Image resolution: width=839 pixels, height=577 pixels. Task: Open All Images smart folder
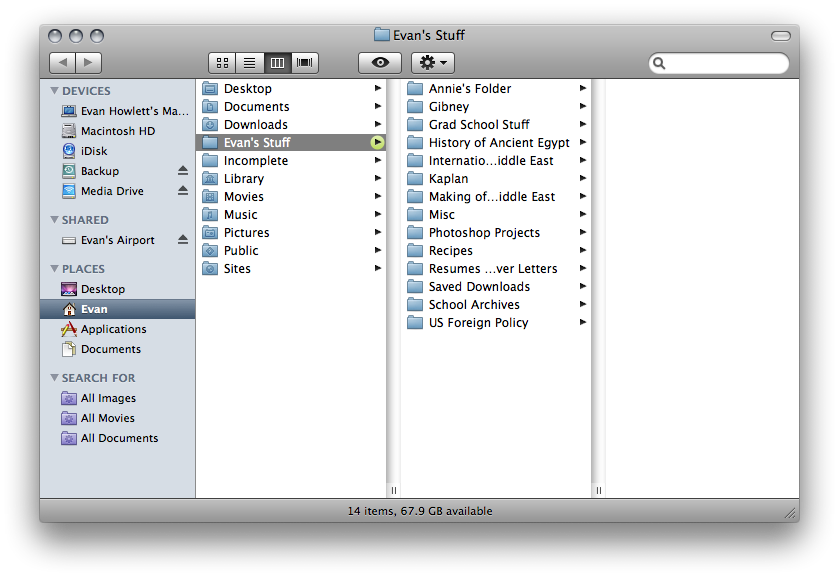point(69,398)
